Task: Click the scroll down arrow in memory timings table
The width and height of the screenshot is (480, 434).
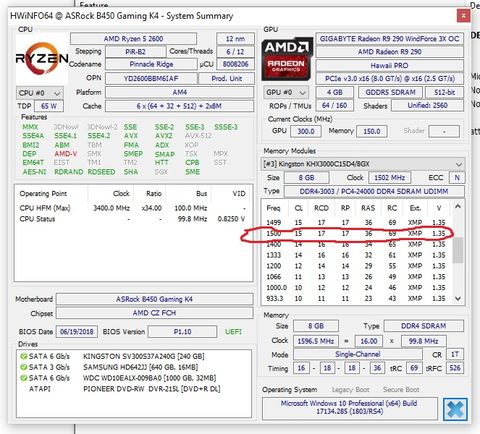Action: [458, 298]
